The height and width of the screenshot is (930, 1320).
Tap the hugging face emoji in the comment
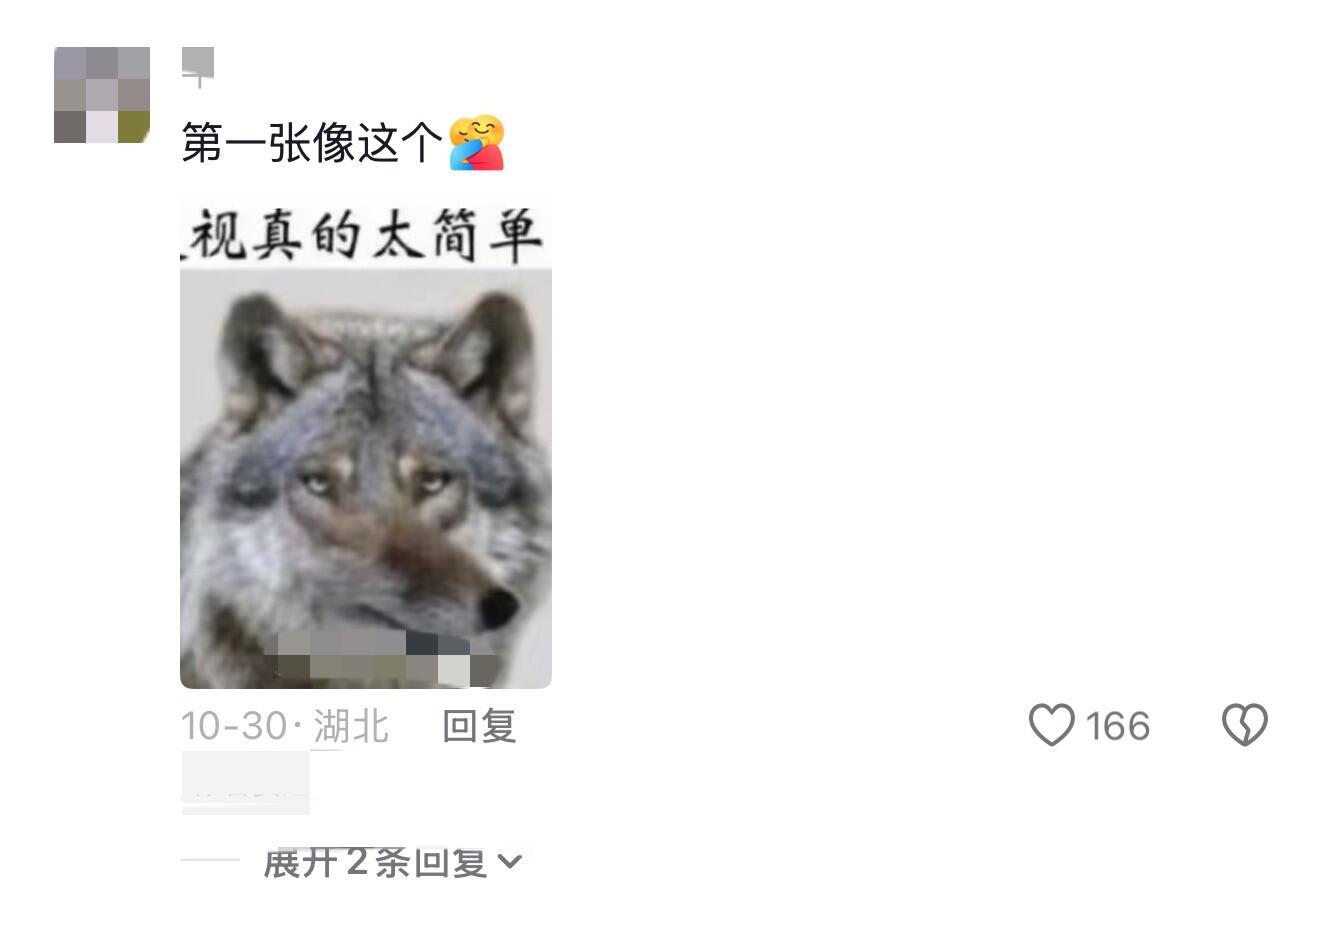coord(477,143)
